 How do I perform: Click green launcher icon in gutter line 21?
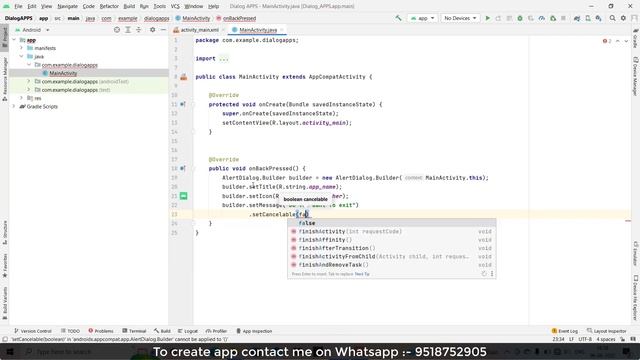(x=184, y=196)
